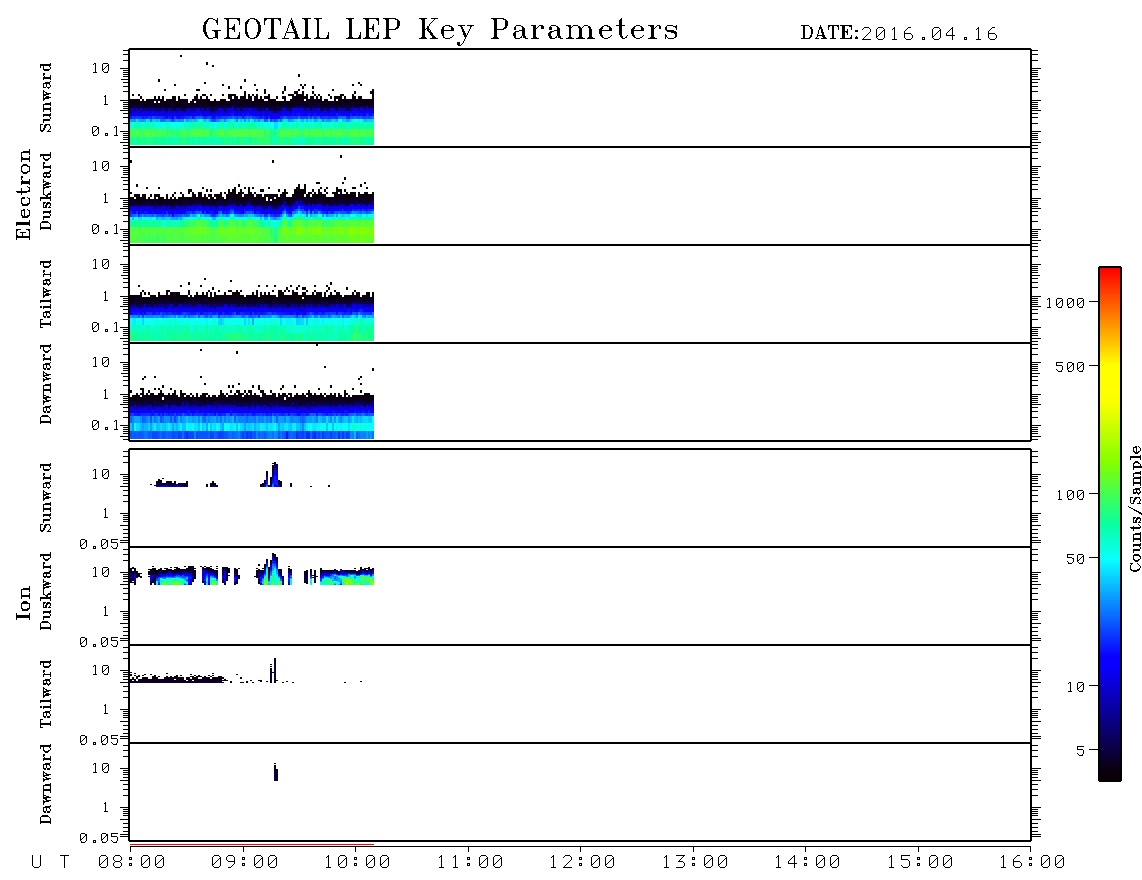Click the "13:00" time tick label

[695, 863]
